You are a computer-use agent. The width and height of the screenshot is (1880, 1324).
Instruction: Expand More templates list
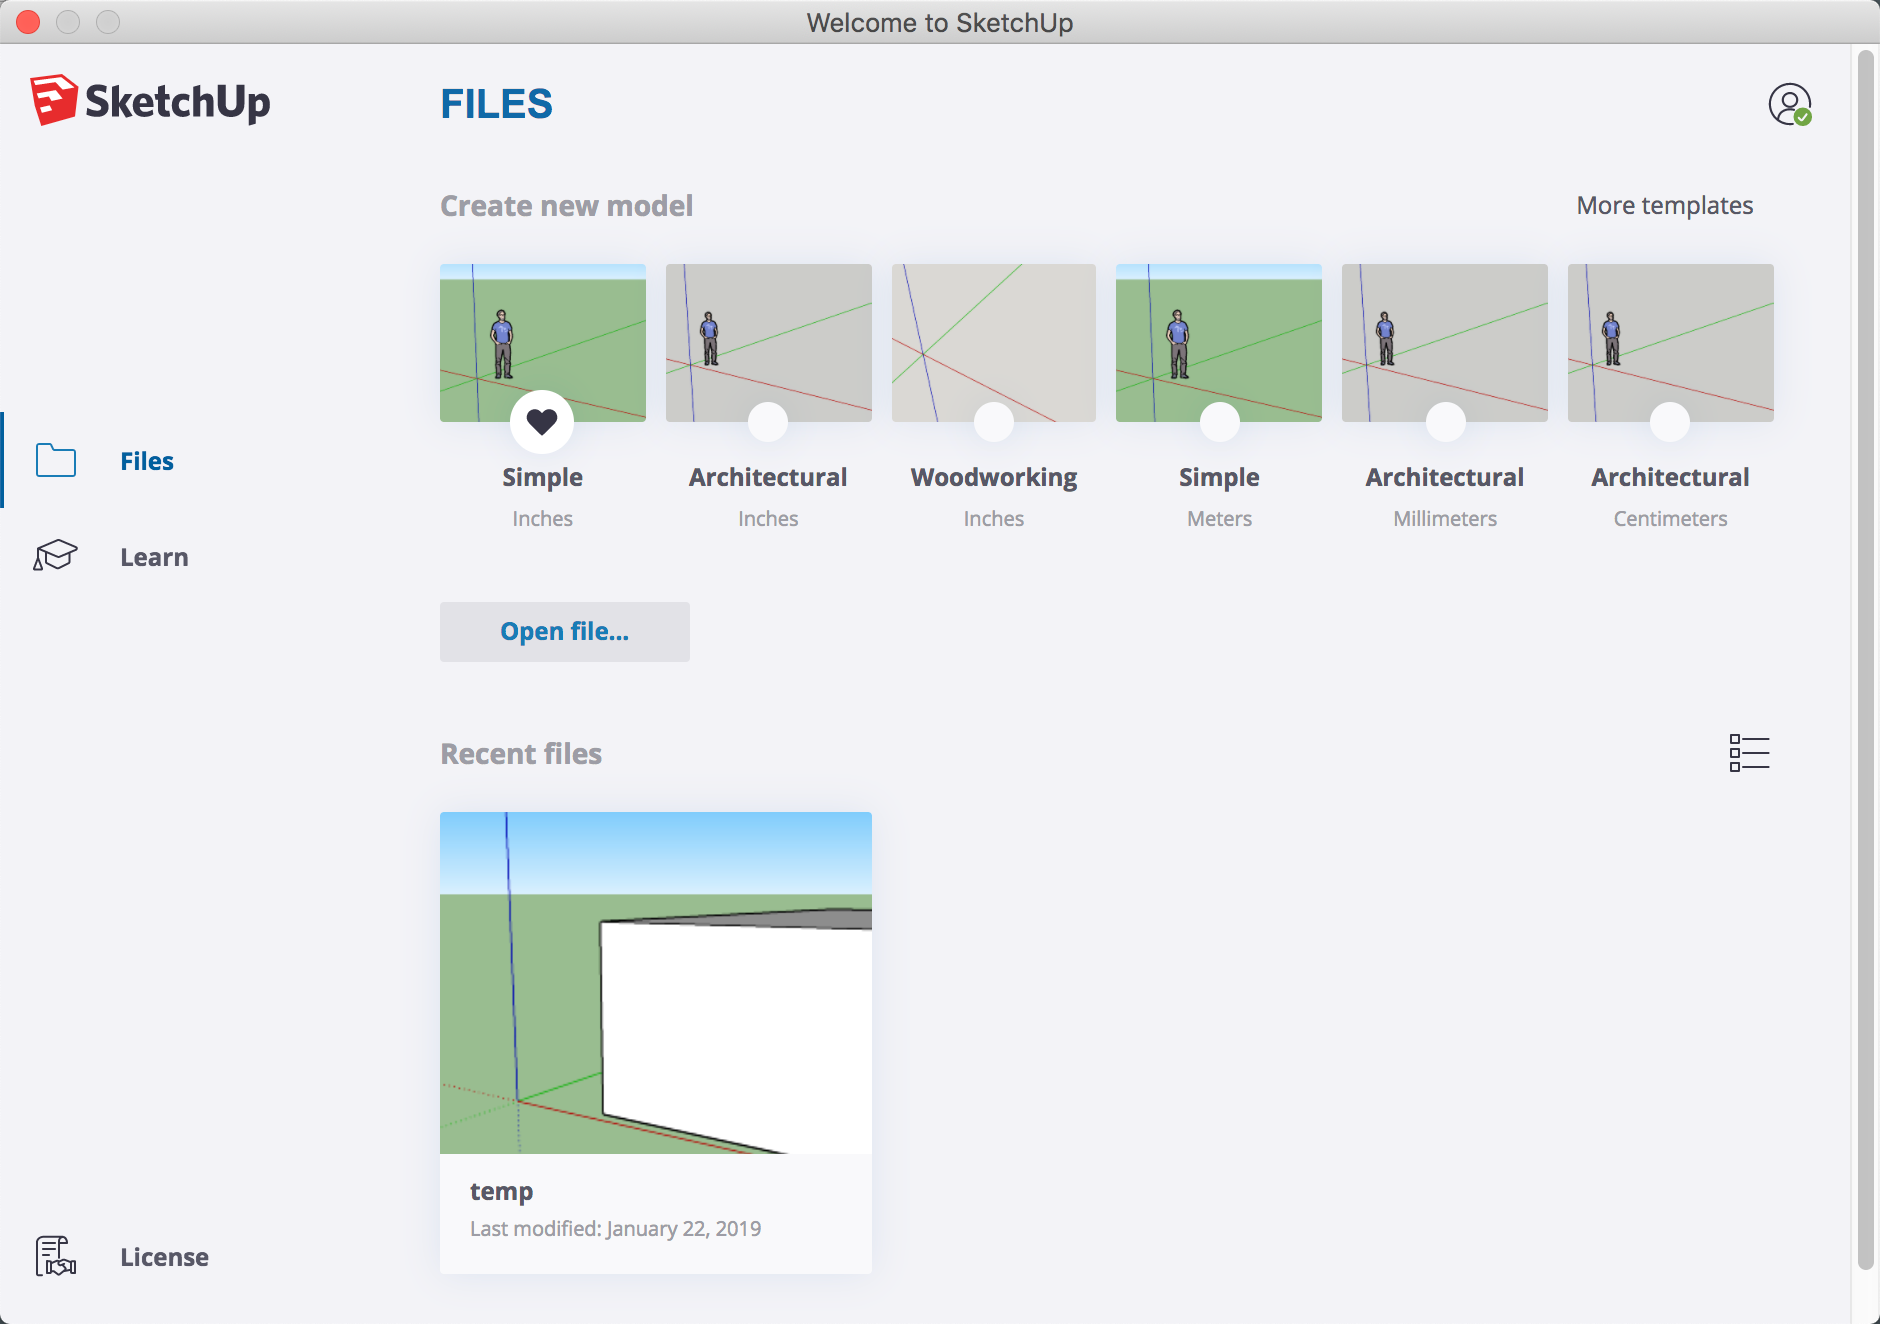coord(1664,205)
